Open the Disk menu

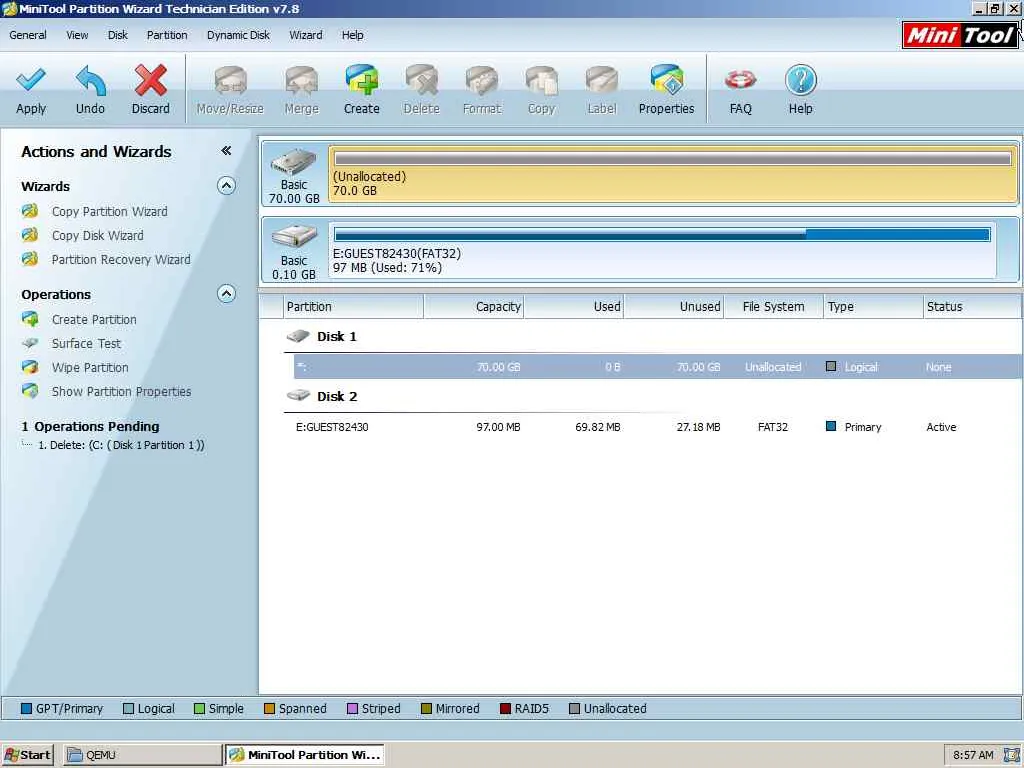(x=118, y=35)
